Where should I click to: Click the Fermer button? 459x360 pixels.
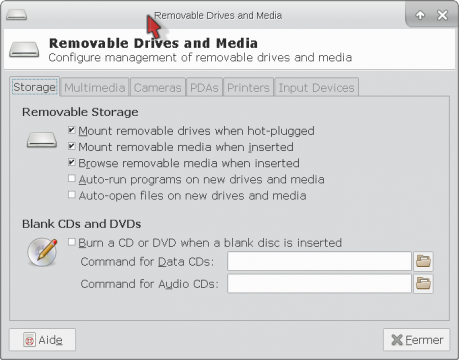[x=417, y=340]
